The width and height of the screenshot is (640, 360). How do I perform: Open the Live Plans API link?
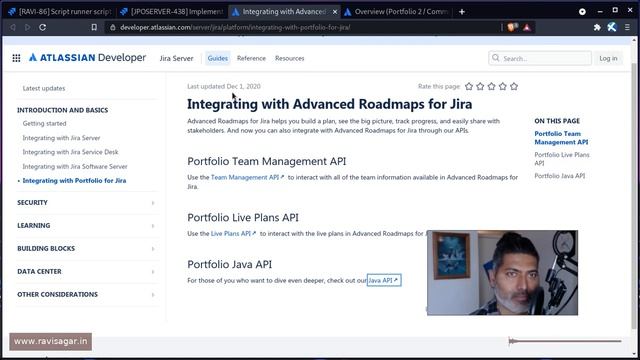(233, 233)
